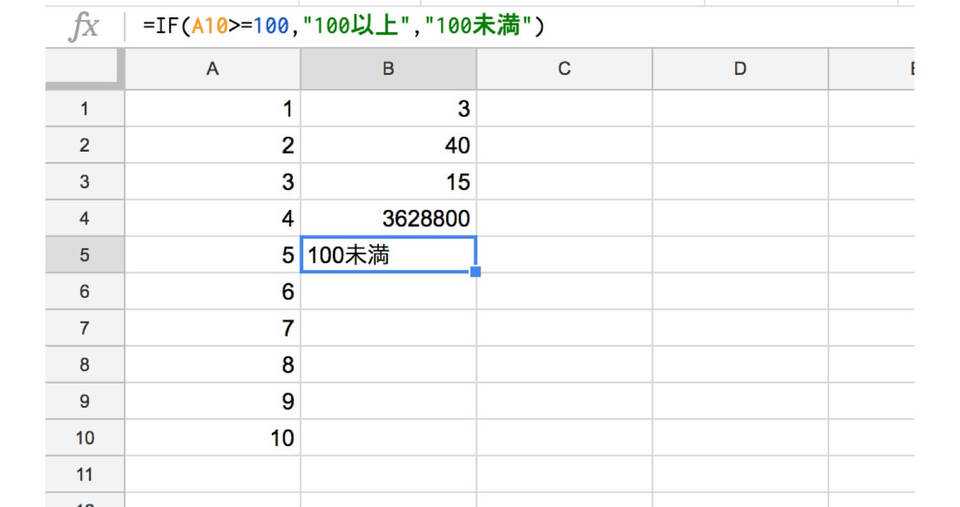
Task: Click the formula bar with the IF formula
Action: point(519,26)
